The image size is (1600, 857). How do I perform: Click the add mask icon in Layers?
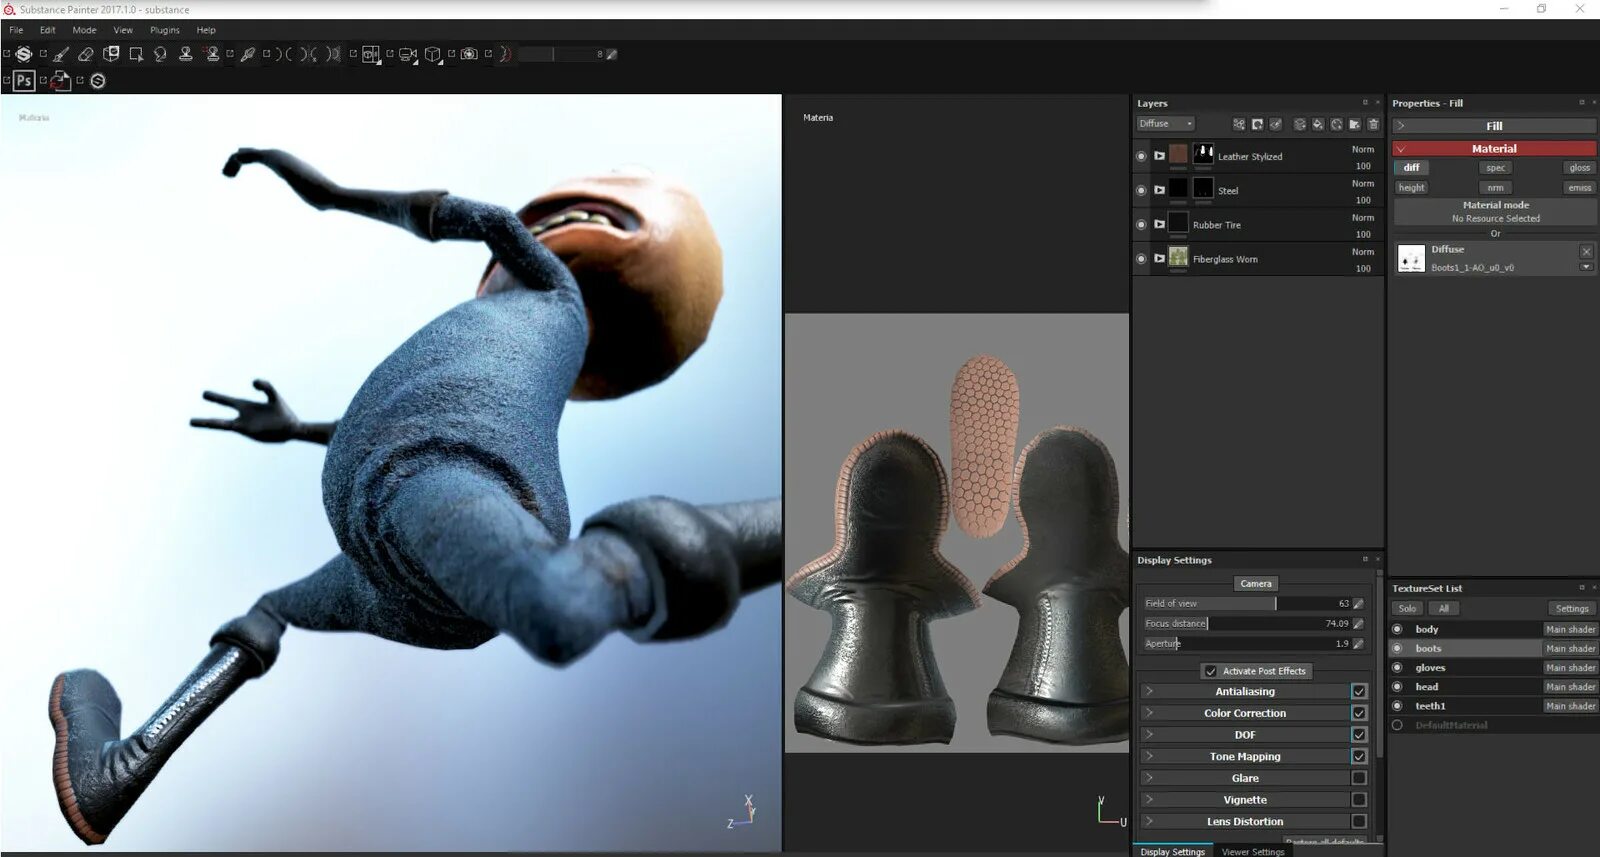coord(1257,124)
